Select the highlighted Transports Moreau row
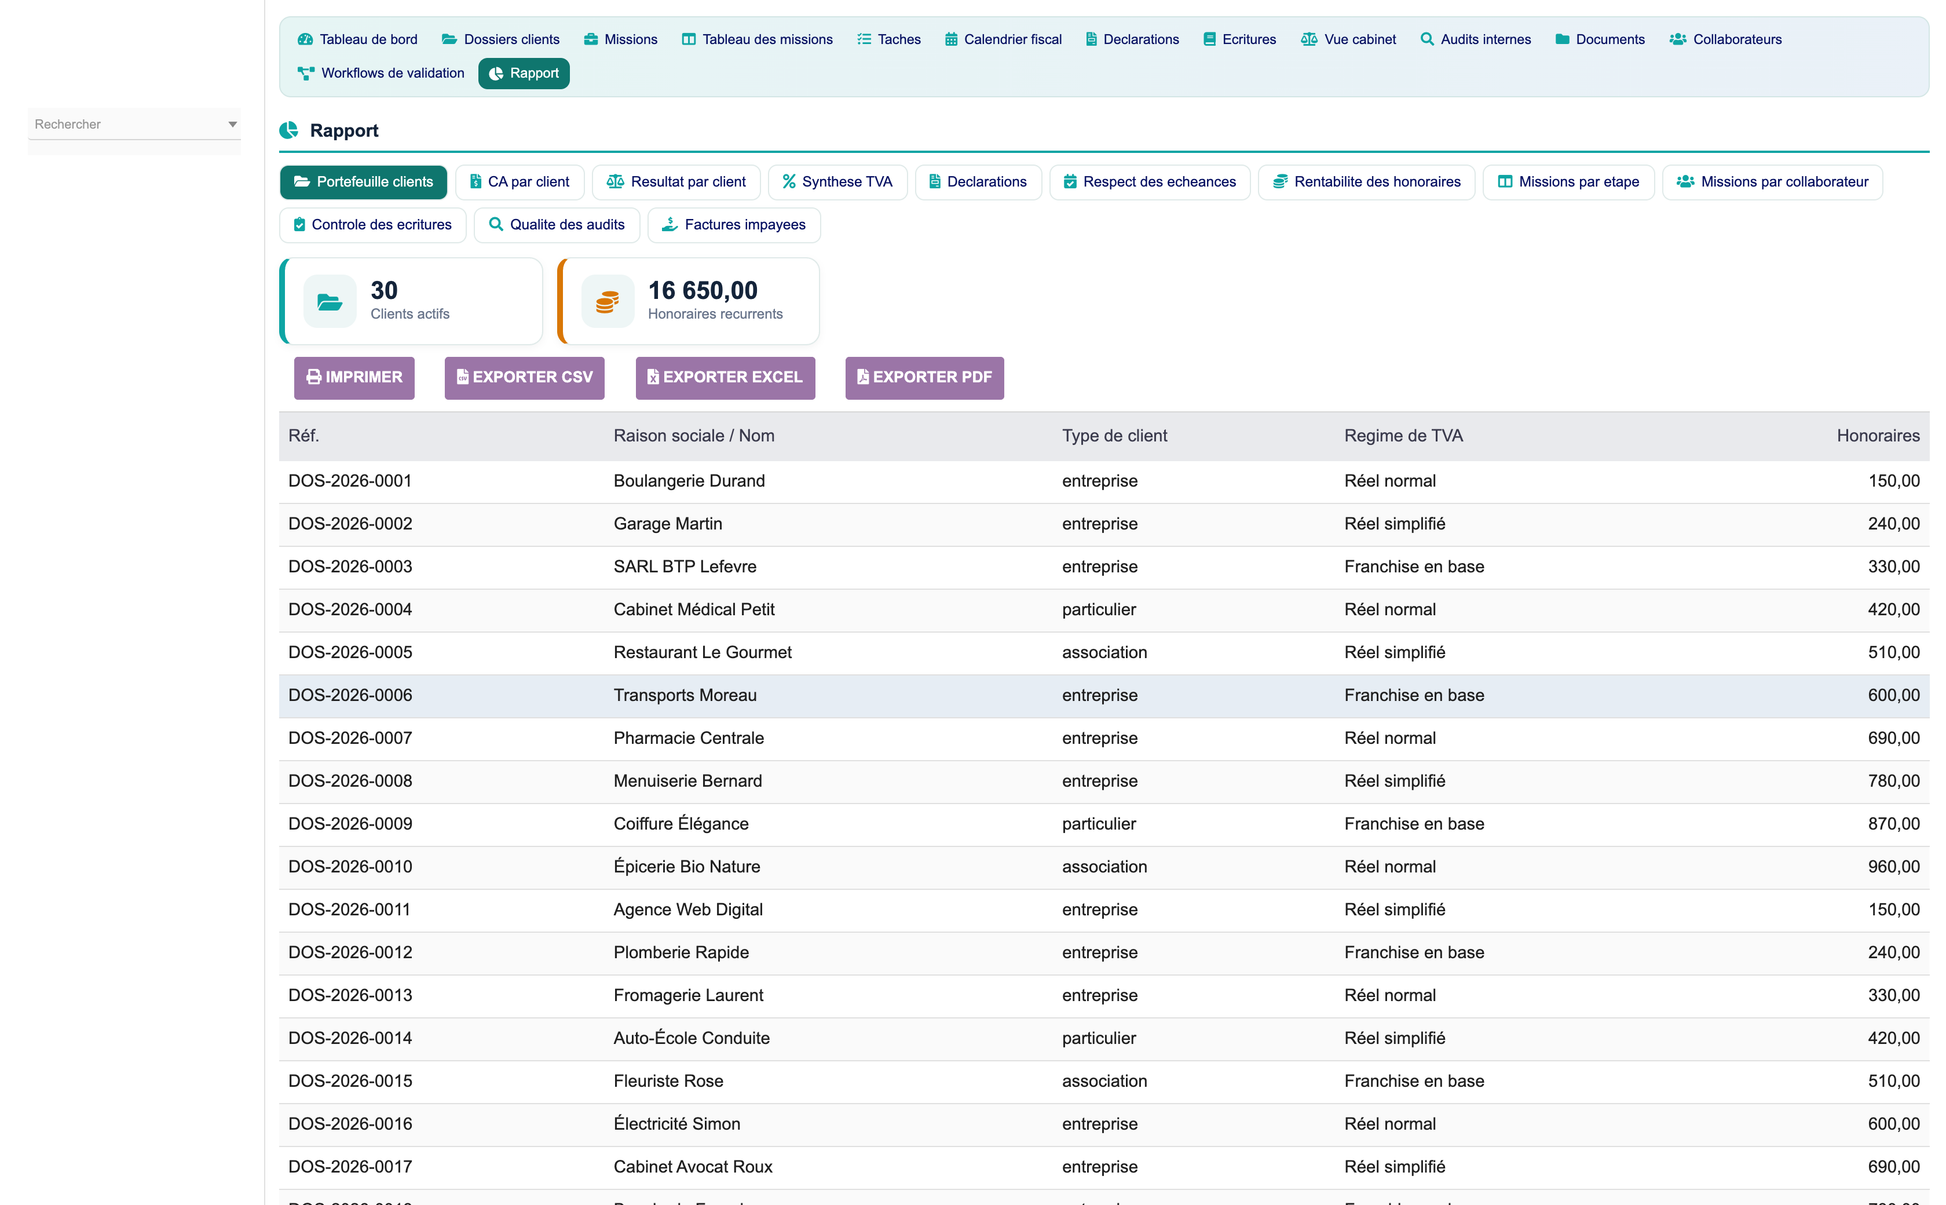The image size is (1946, 1205). [1104, 696]
